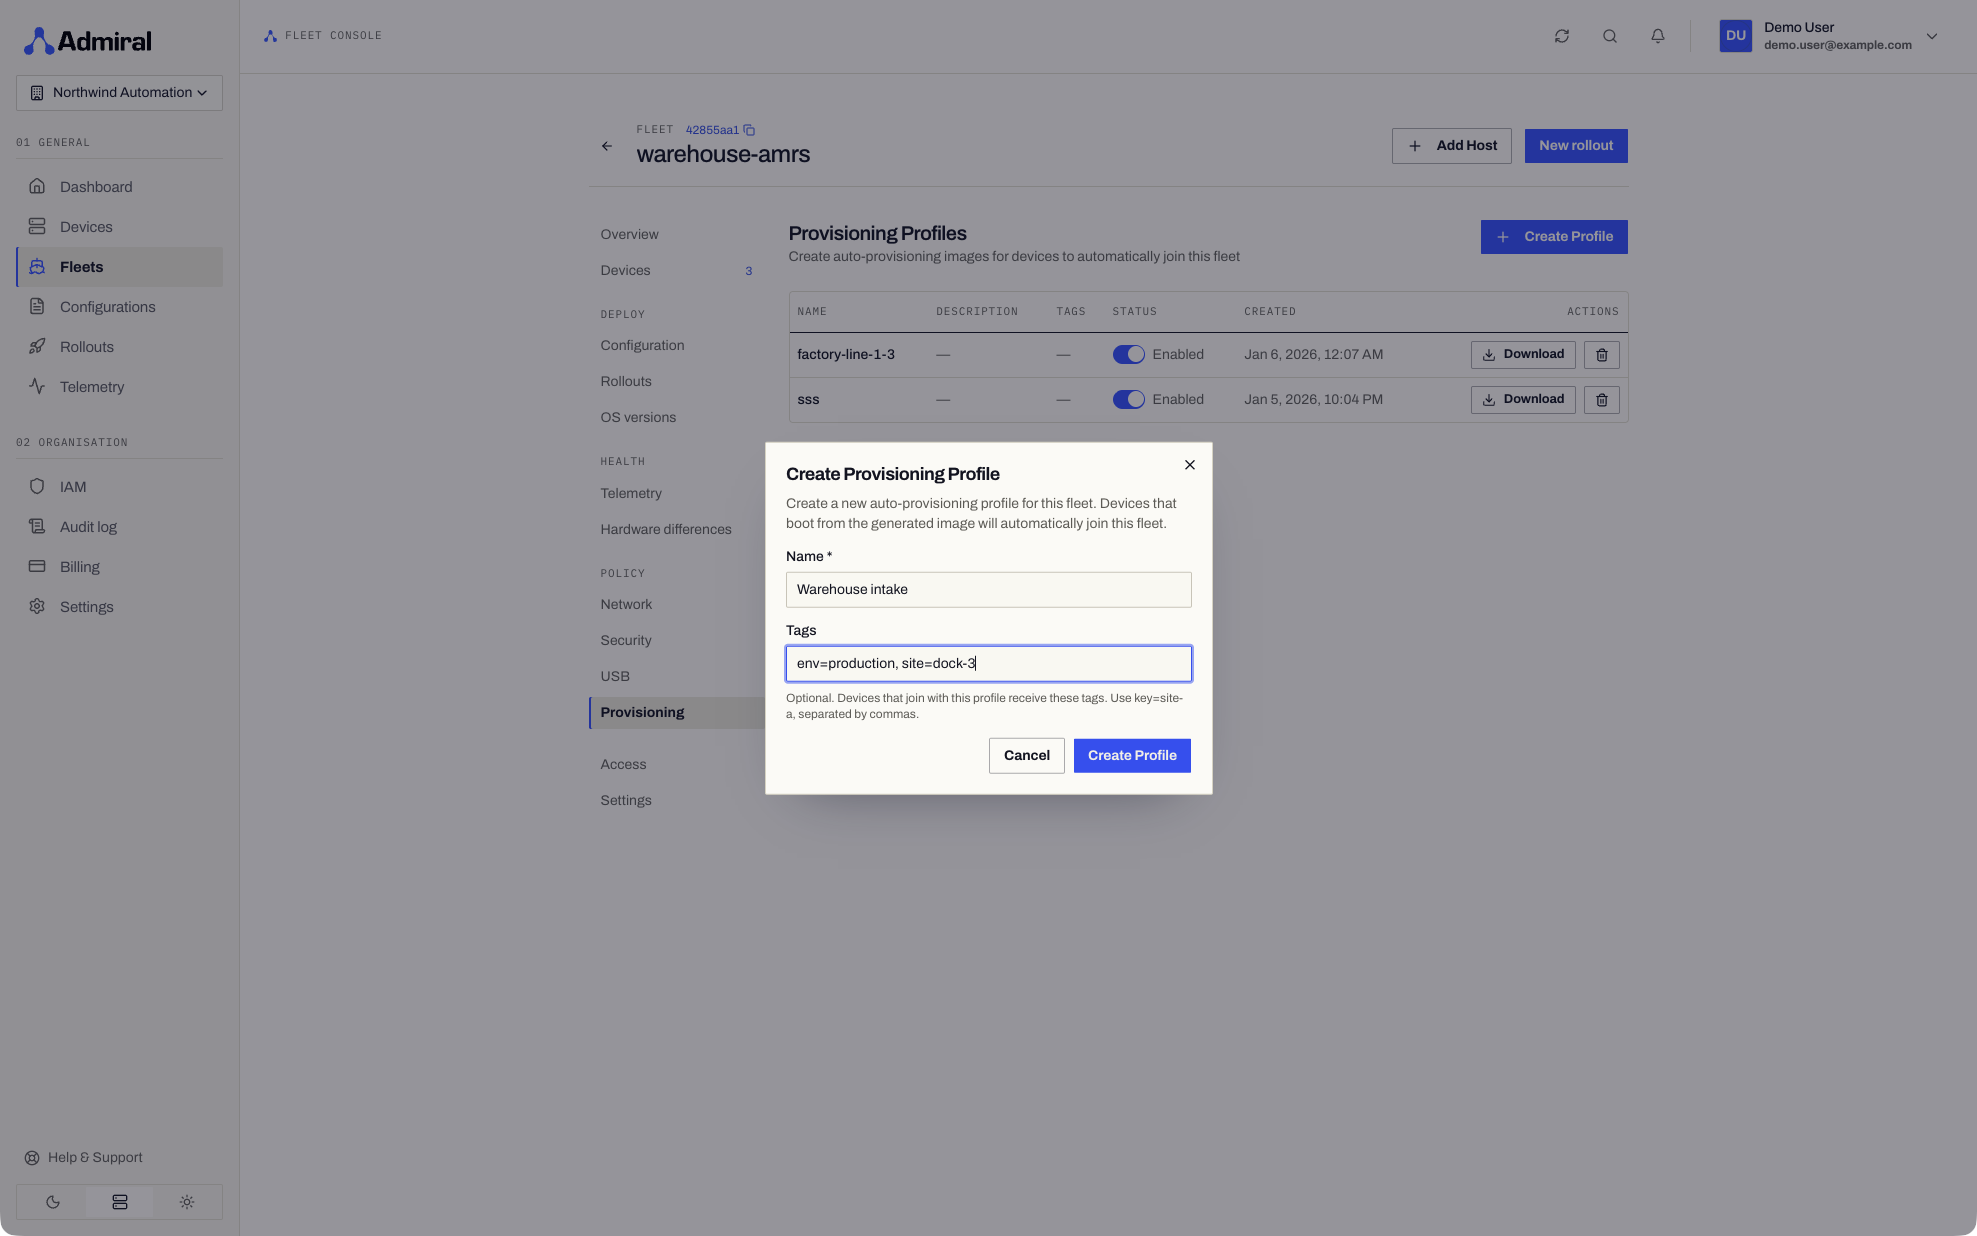Click the Configurations document icon
This screenshot has height=1236, width=1977.
tap(37, 307)
